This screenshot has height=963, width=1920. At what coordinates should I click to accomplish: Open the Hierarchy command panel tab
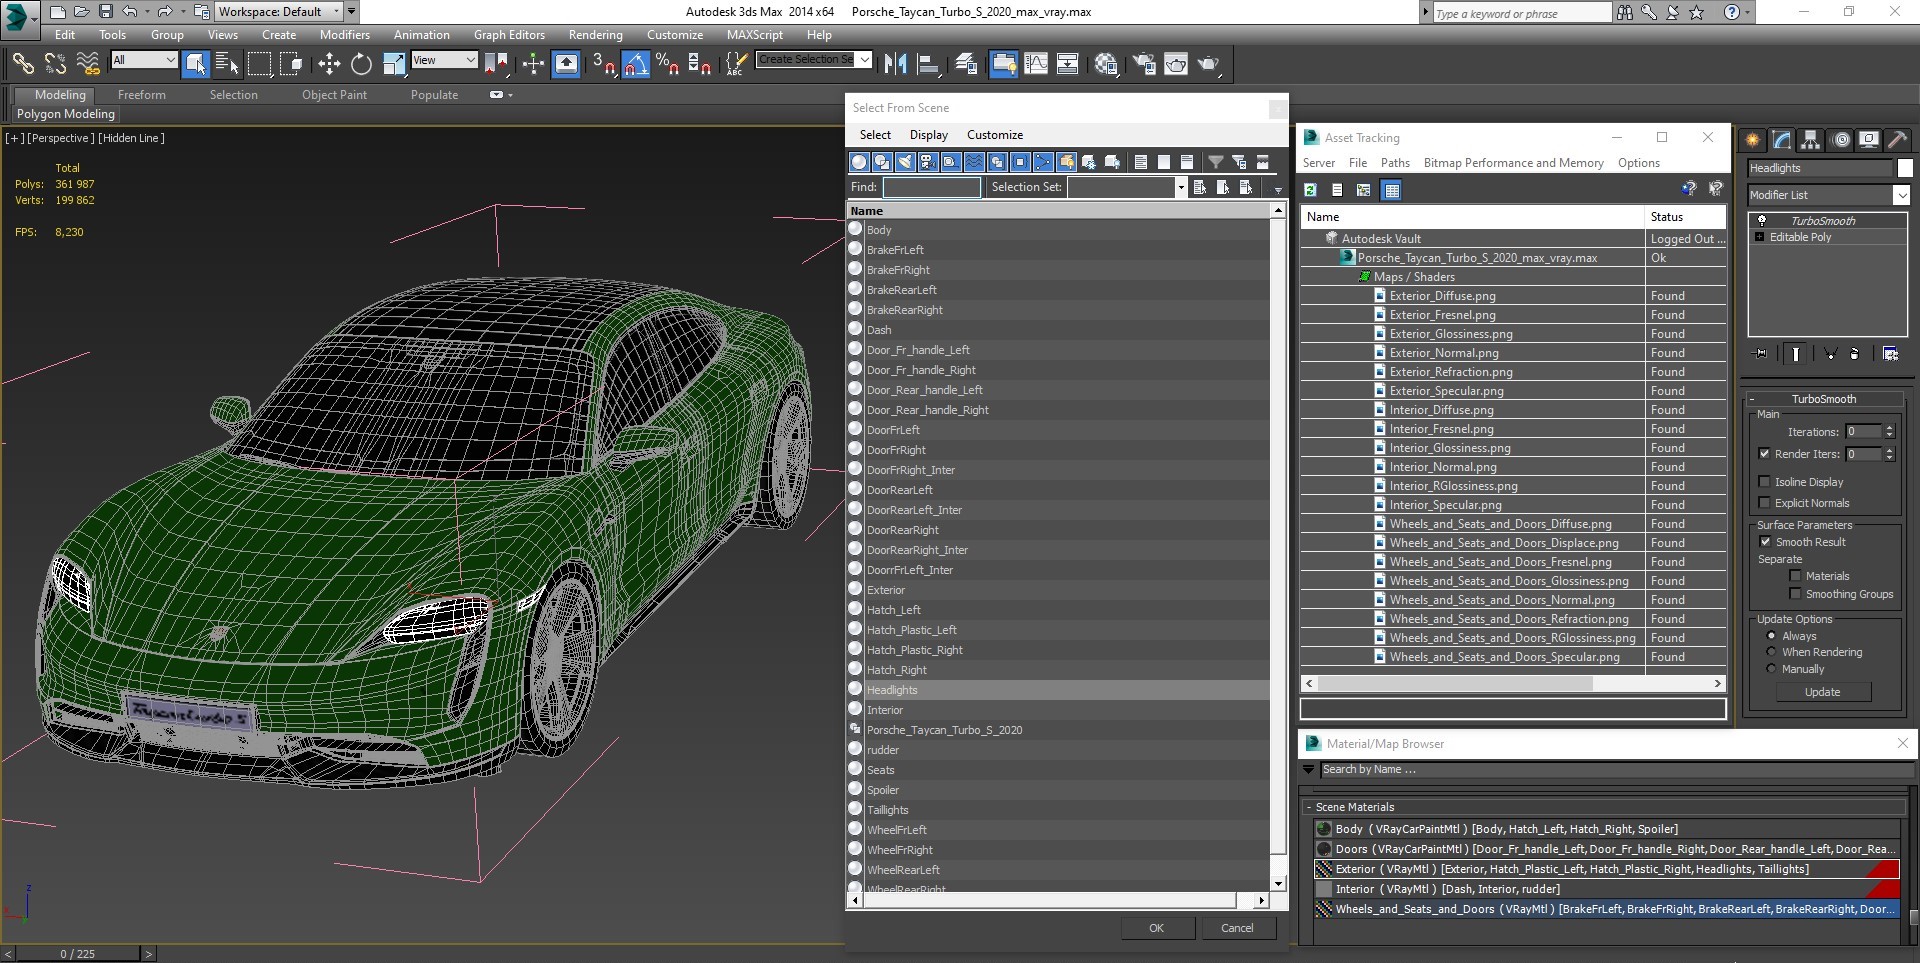coord(1810,140)
